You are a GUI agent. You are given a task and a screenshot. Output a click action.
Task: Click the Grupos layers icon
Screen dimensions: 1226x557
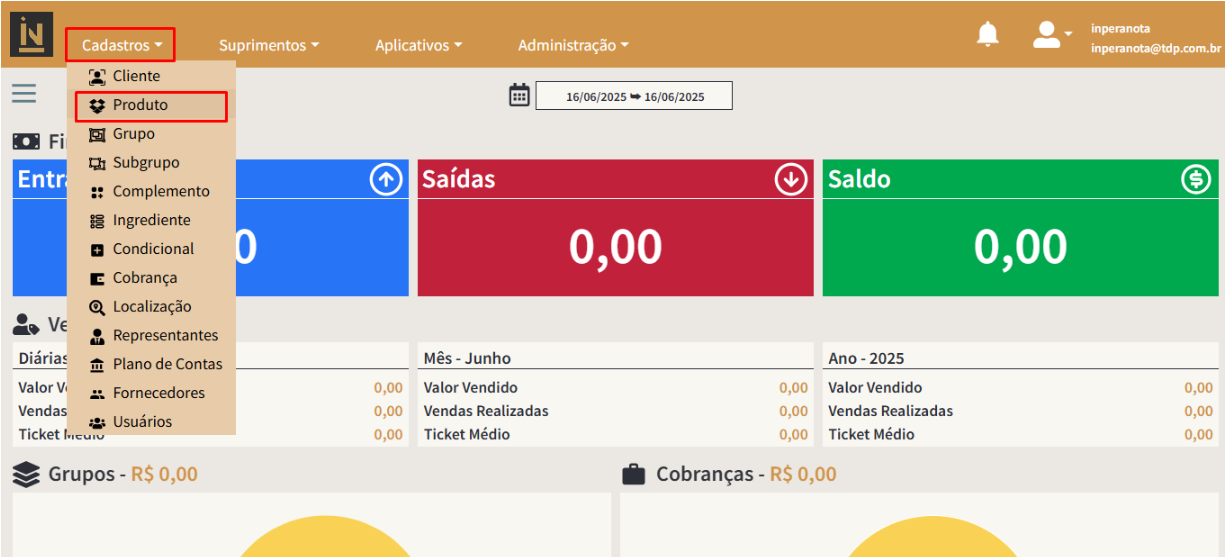point(27,474)
